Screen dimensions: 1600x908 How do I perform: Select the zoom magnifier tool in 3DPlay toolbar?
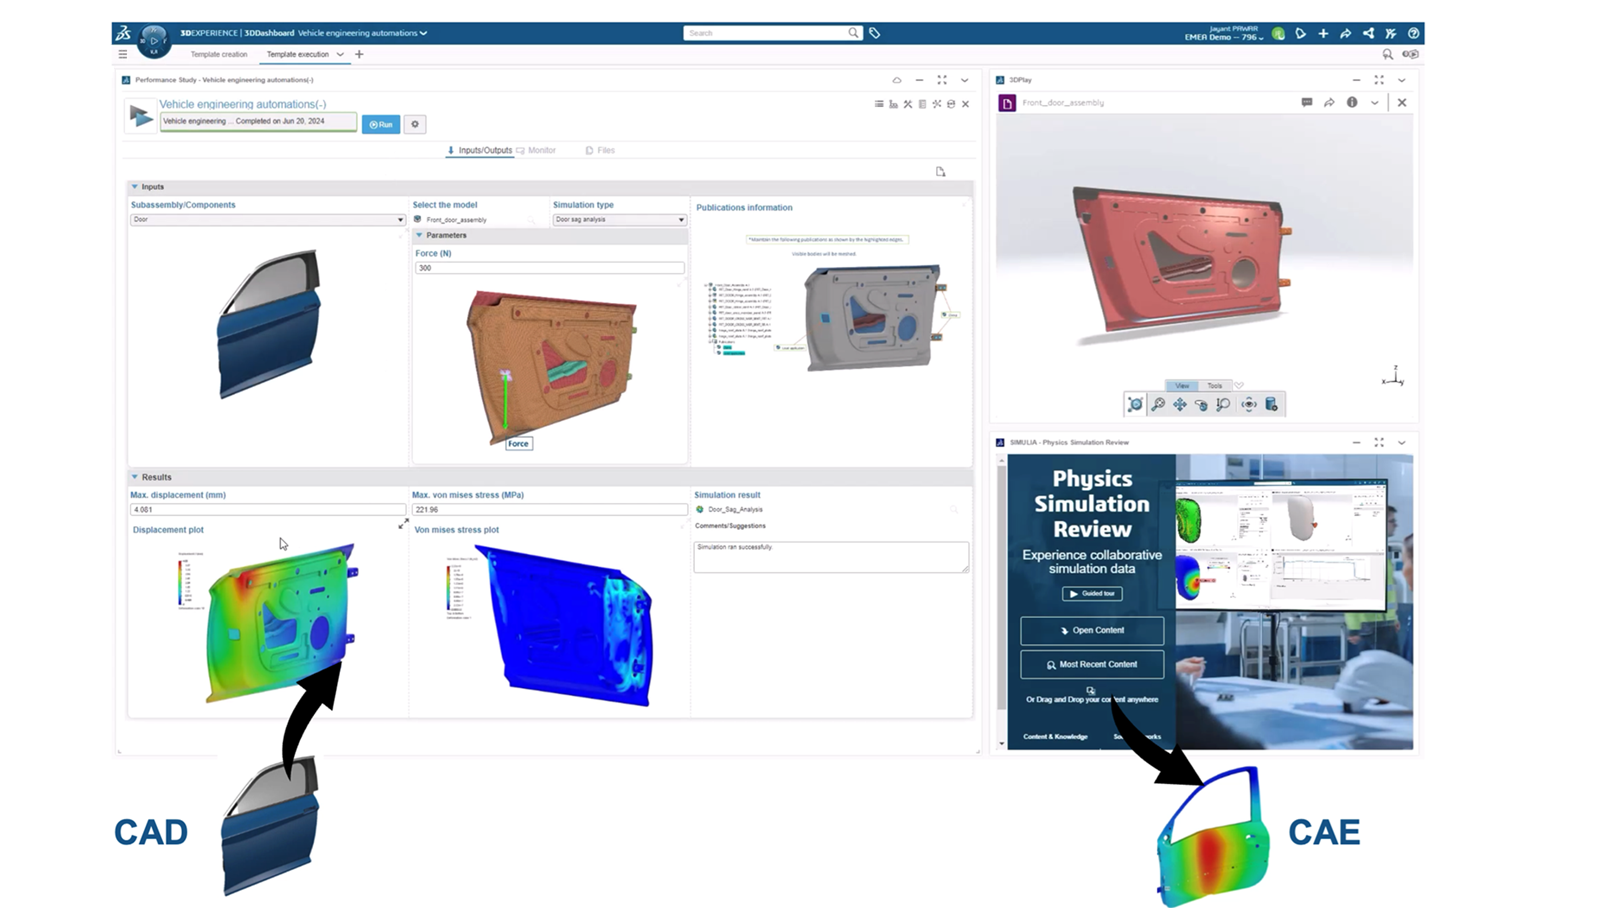(1158, 405)
